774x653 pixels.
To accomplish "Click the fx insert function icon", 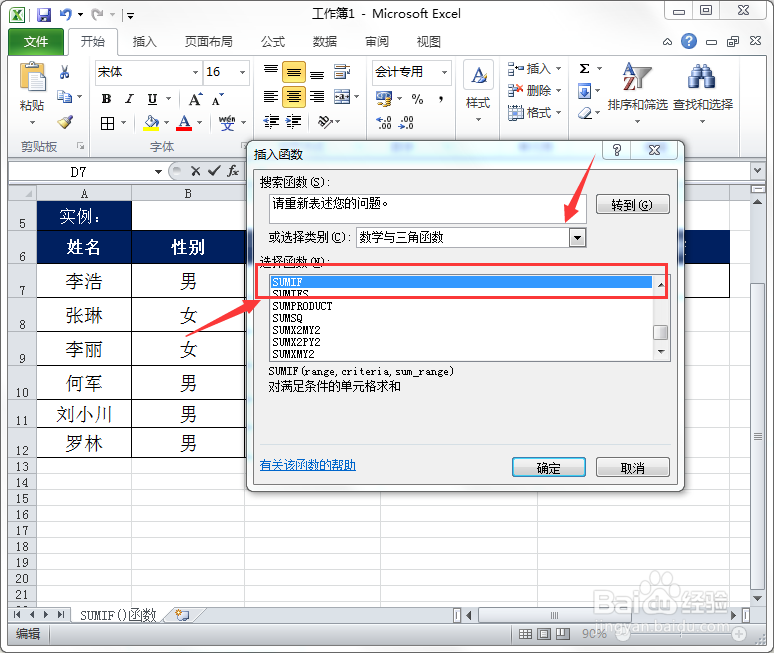I will 233,171.
